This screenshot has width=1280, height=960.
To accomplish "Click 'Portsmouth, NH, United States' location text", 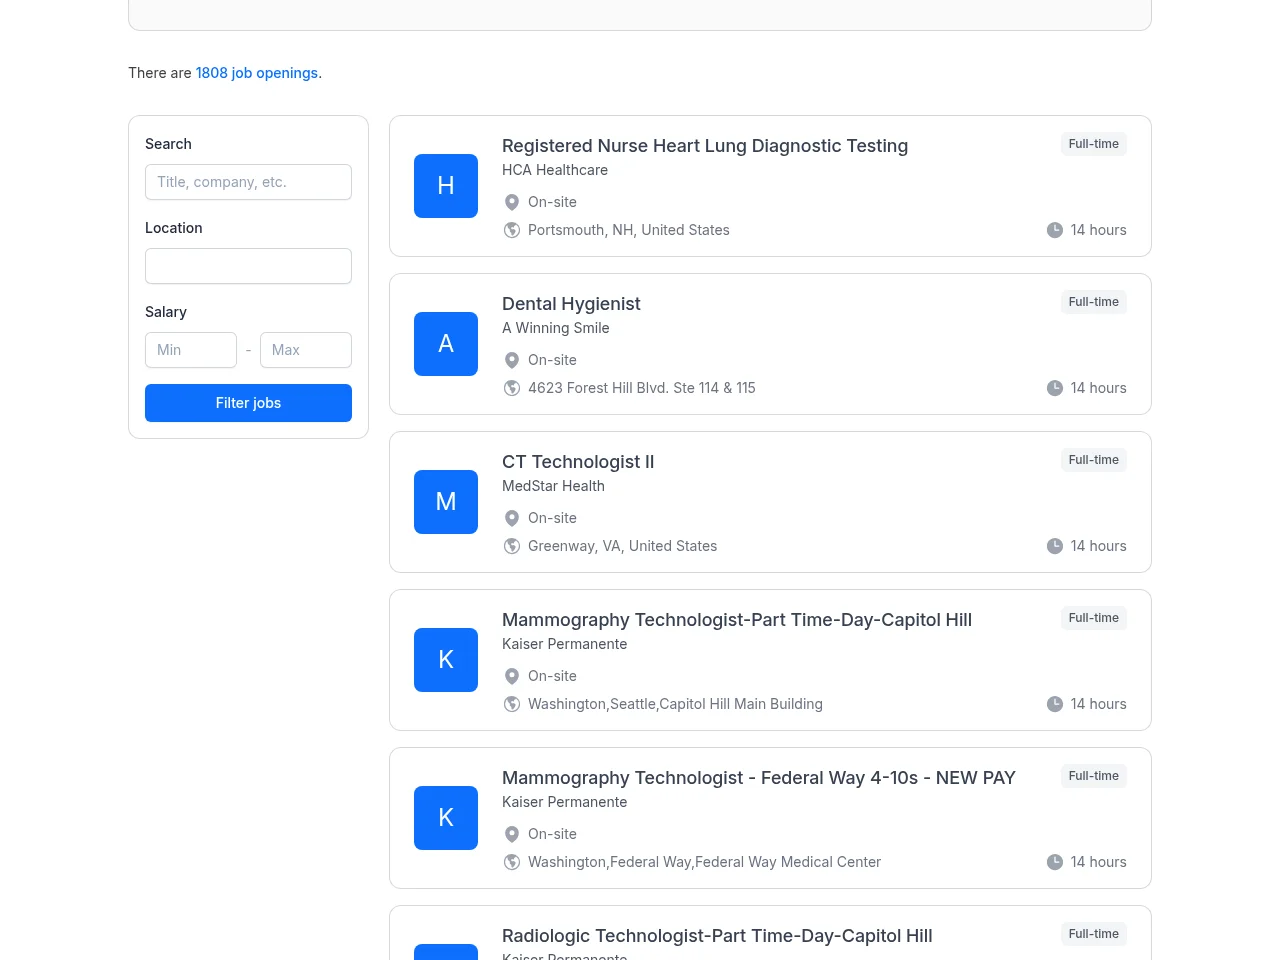I will point(629,230).
